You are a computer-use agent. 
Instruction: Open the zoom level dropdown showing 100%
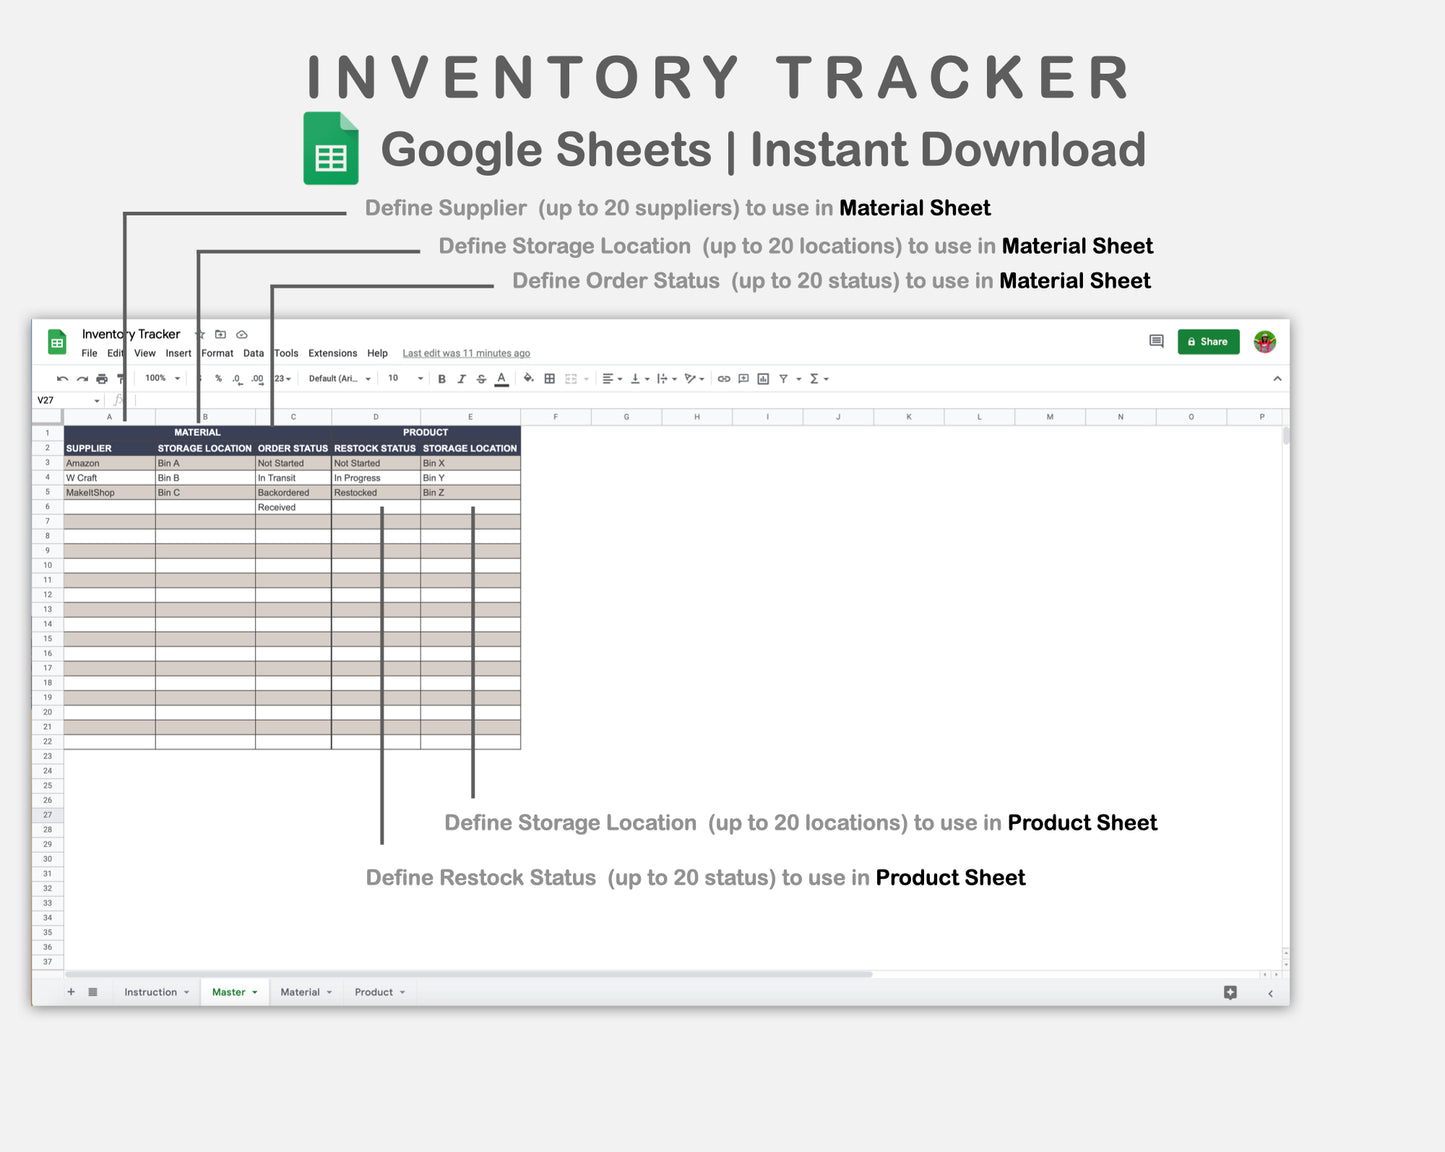coord(160,378)
